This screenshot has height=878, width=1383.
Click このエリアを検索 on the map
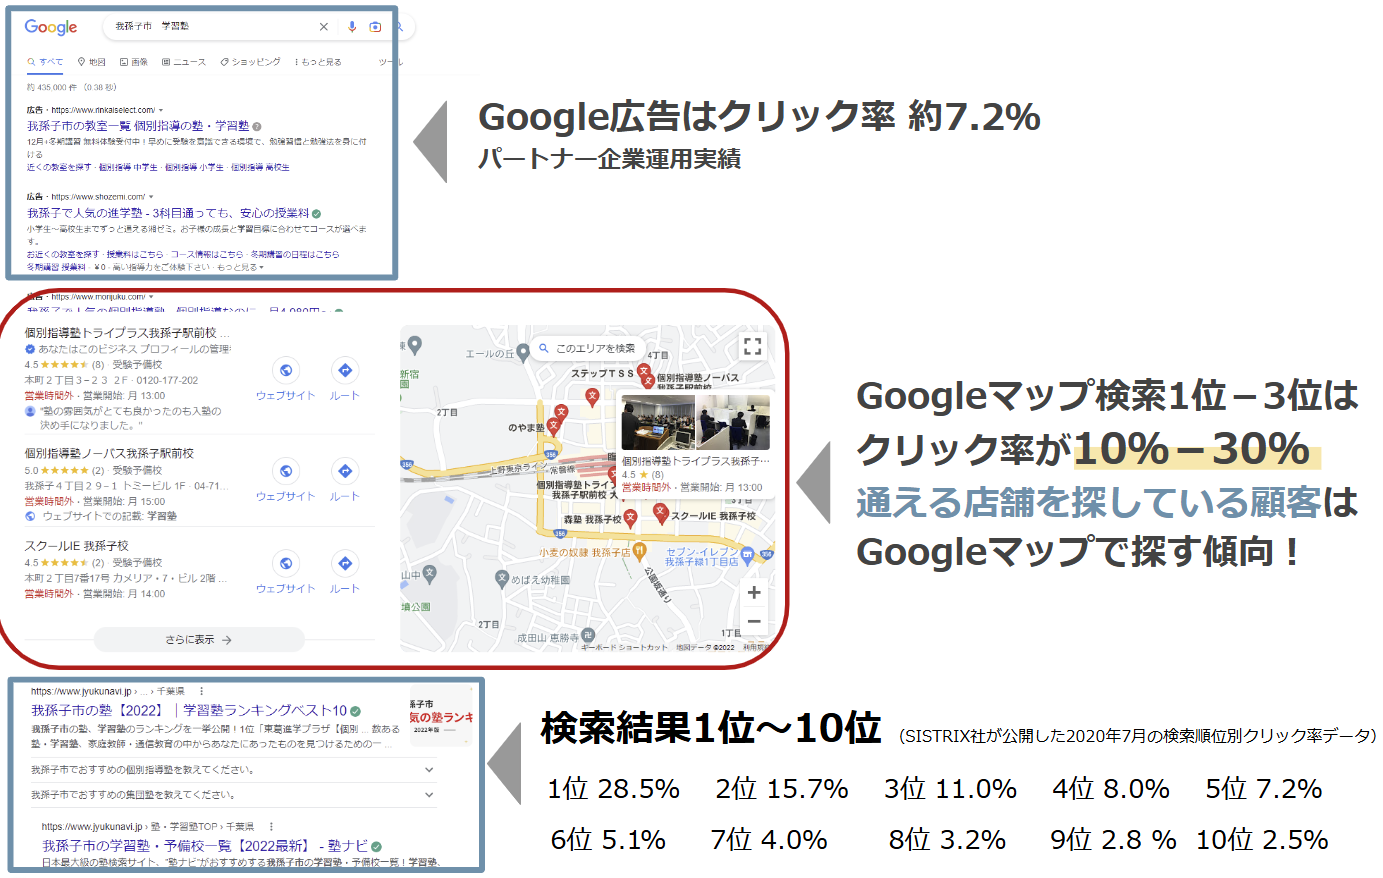(588, 348)
